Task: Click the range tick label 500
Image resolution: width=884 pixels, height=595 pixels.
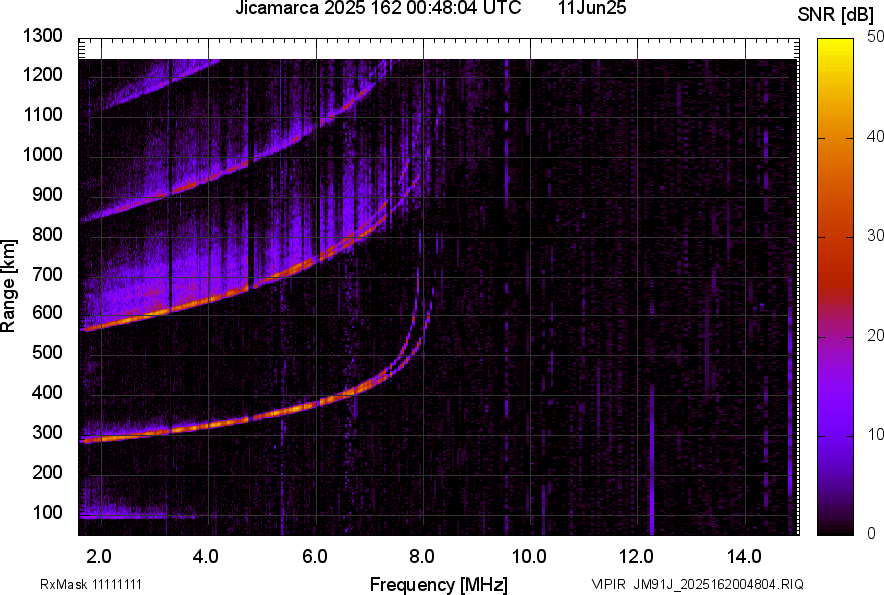Action: click(x=47, y=352)
